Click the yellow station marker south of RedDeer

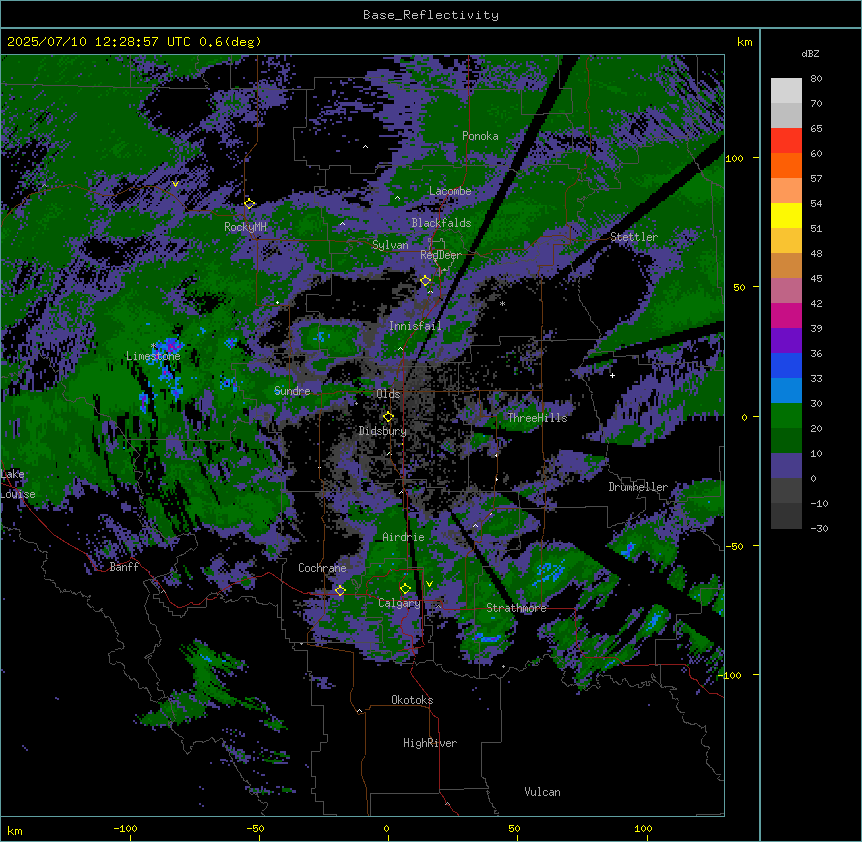coord(425,281)
